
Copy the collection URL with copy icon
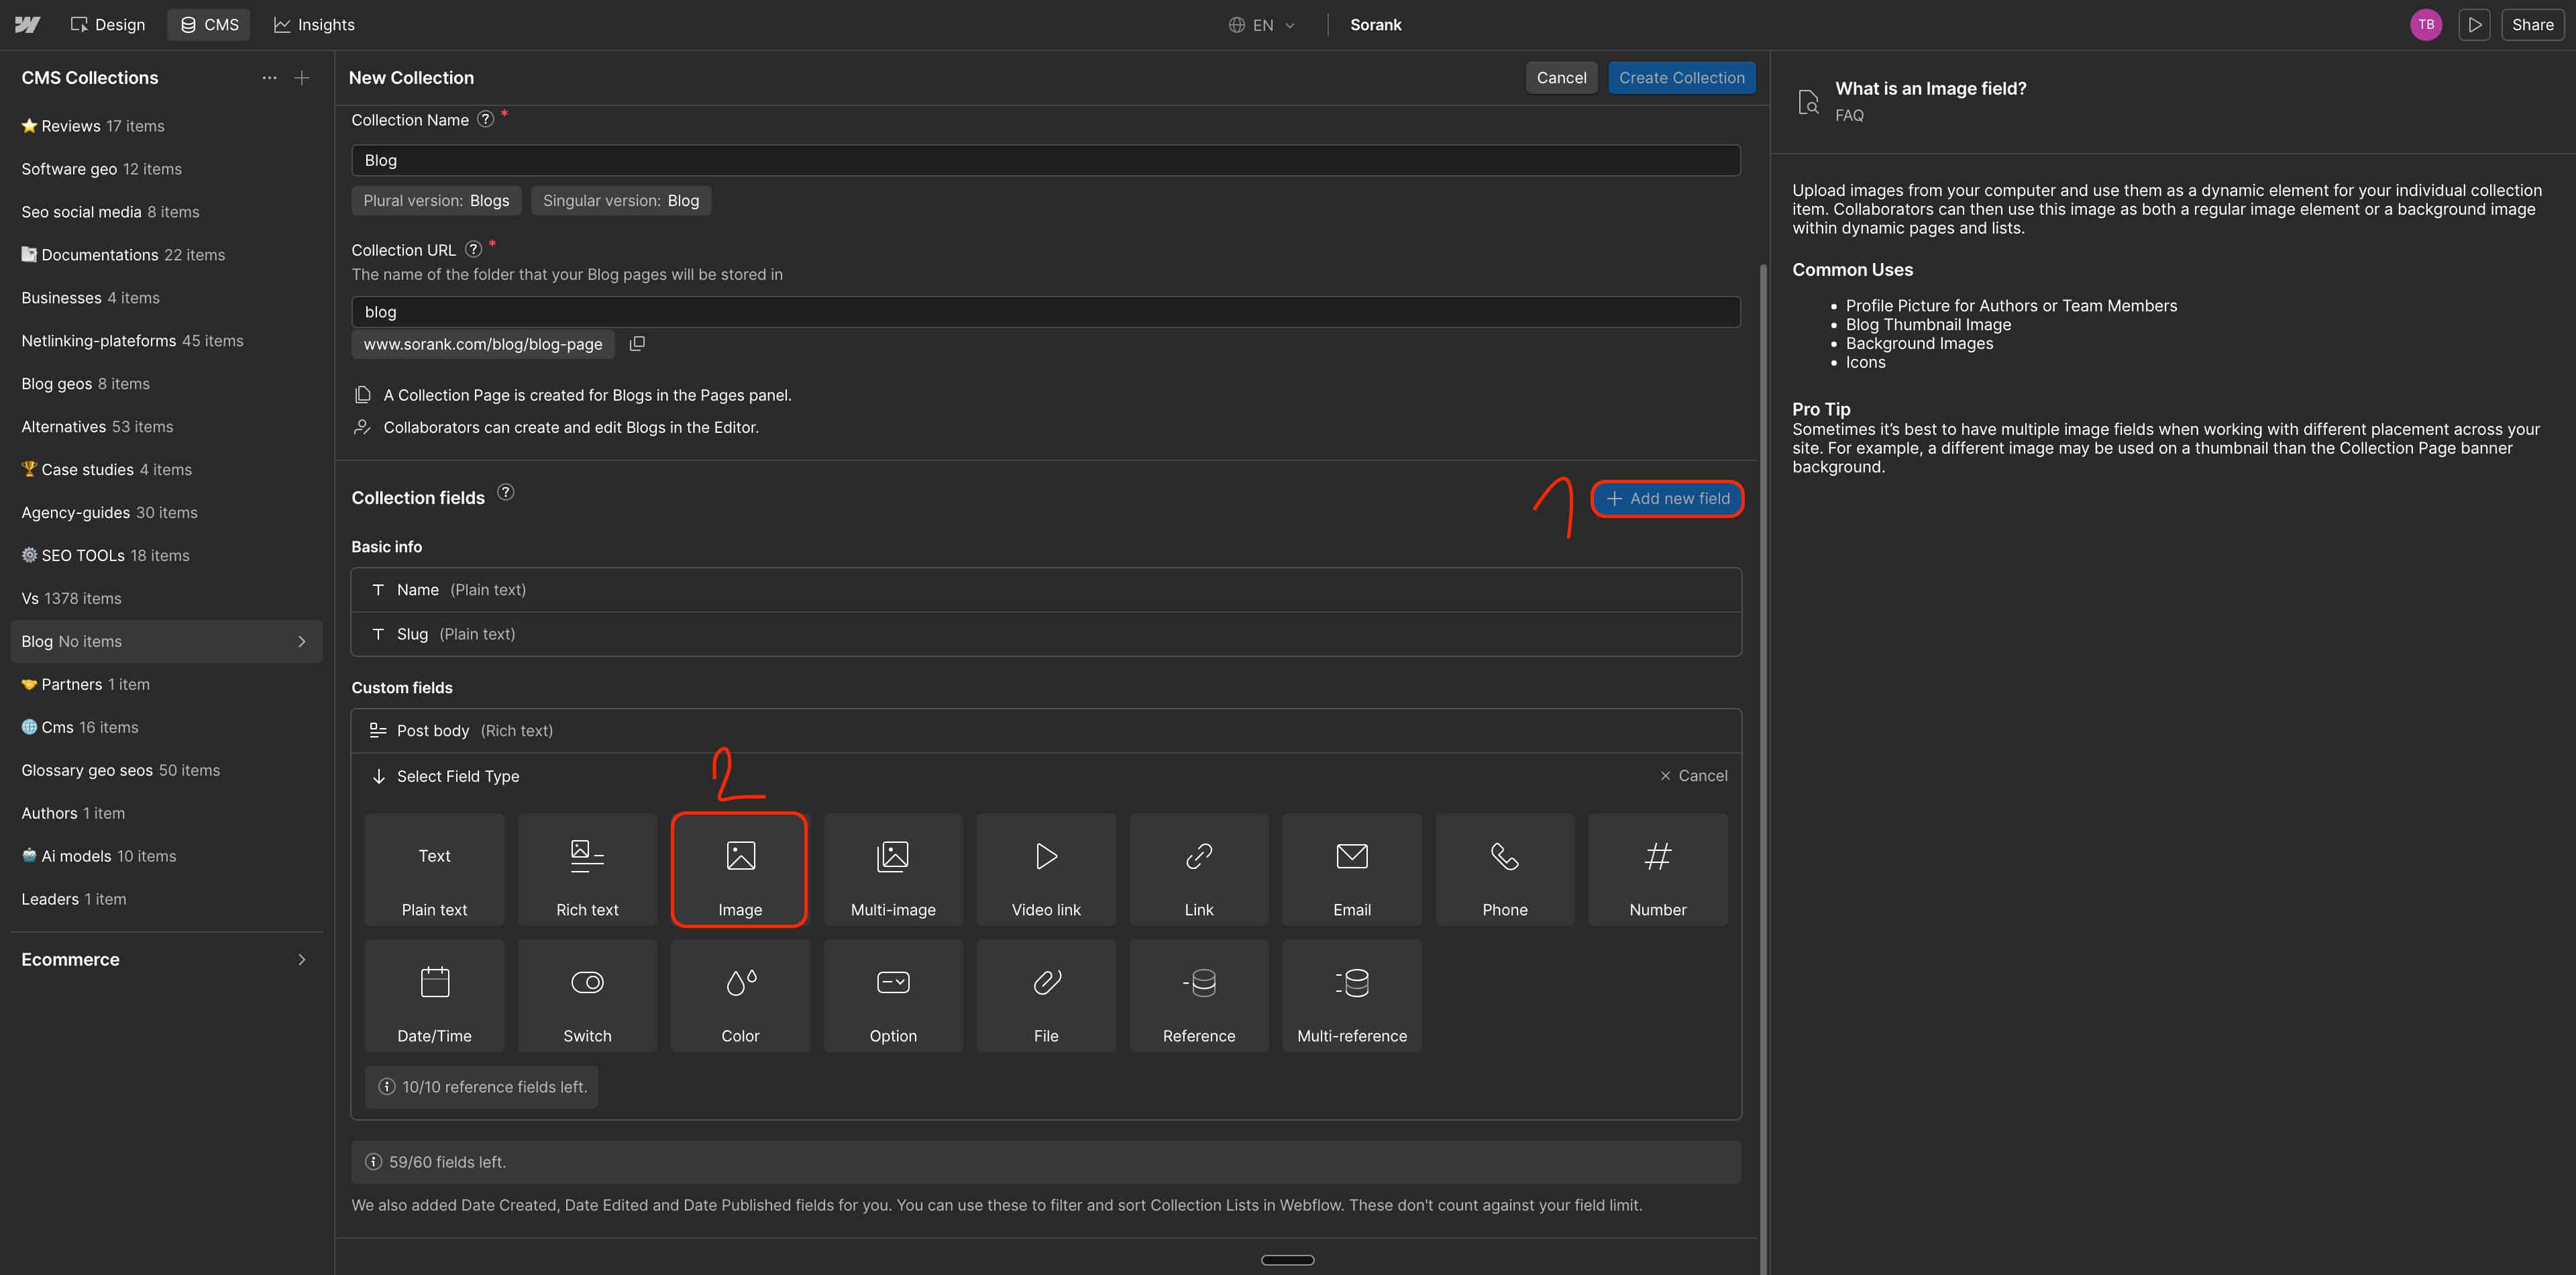tap(637, 343)
